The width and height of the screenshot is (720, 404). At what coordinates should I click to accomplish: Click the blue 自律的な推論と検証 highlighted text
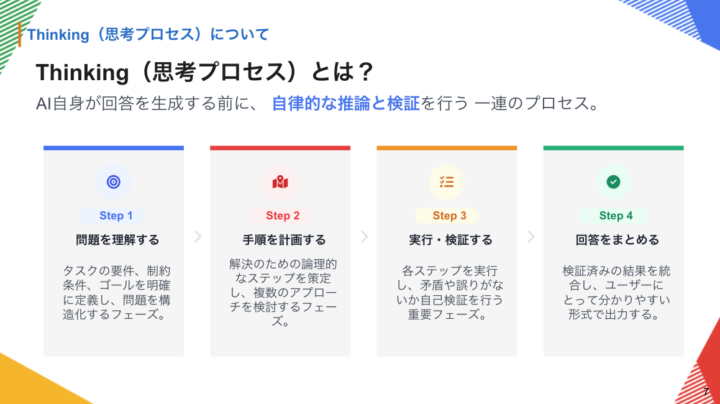[345, 102]
